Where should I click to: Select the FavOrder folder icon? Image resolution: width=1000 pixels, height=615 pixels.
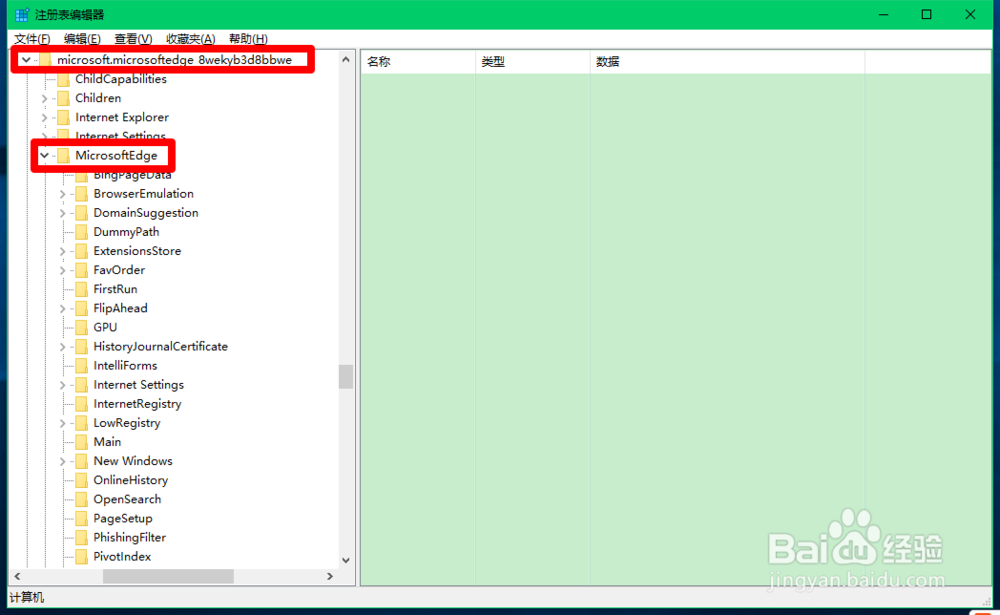tap(81, 270)
